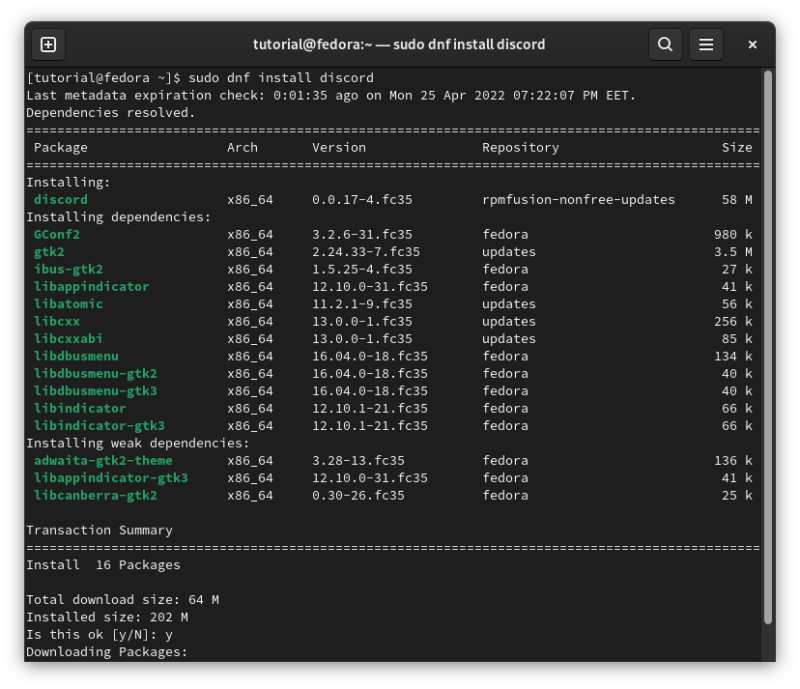This screenshot has width=800, height=689.
Task: Open the terminal search magnifier
Action: (665, 44)
